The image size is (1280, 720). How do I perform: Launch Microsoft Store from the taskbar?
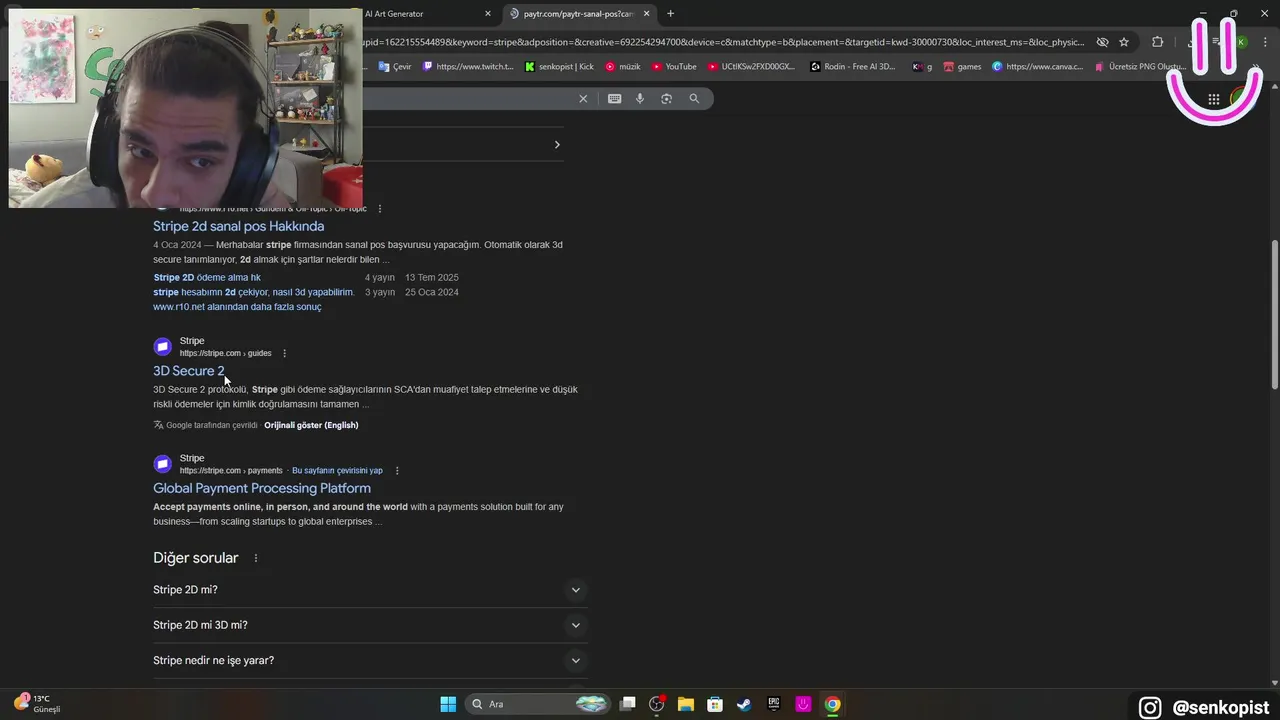point(715,704)
